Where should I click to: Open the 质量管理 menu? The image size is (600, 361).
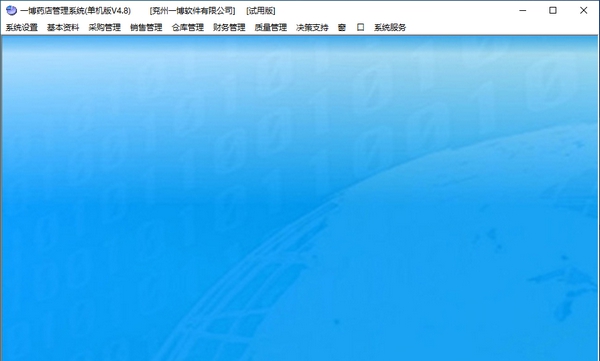tap(271, 27)
